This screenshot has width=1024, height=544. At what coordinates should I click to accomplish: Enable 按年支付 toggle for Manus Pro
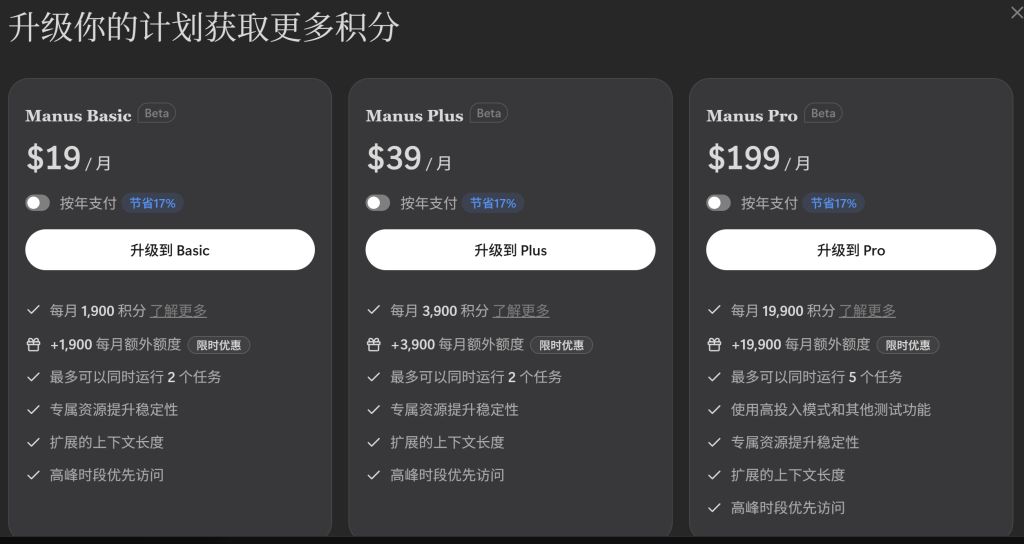(x=718, y=203)
